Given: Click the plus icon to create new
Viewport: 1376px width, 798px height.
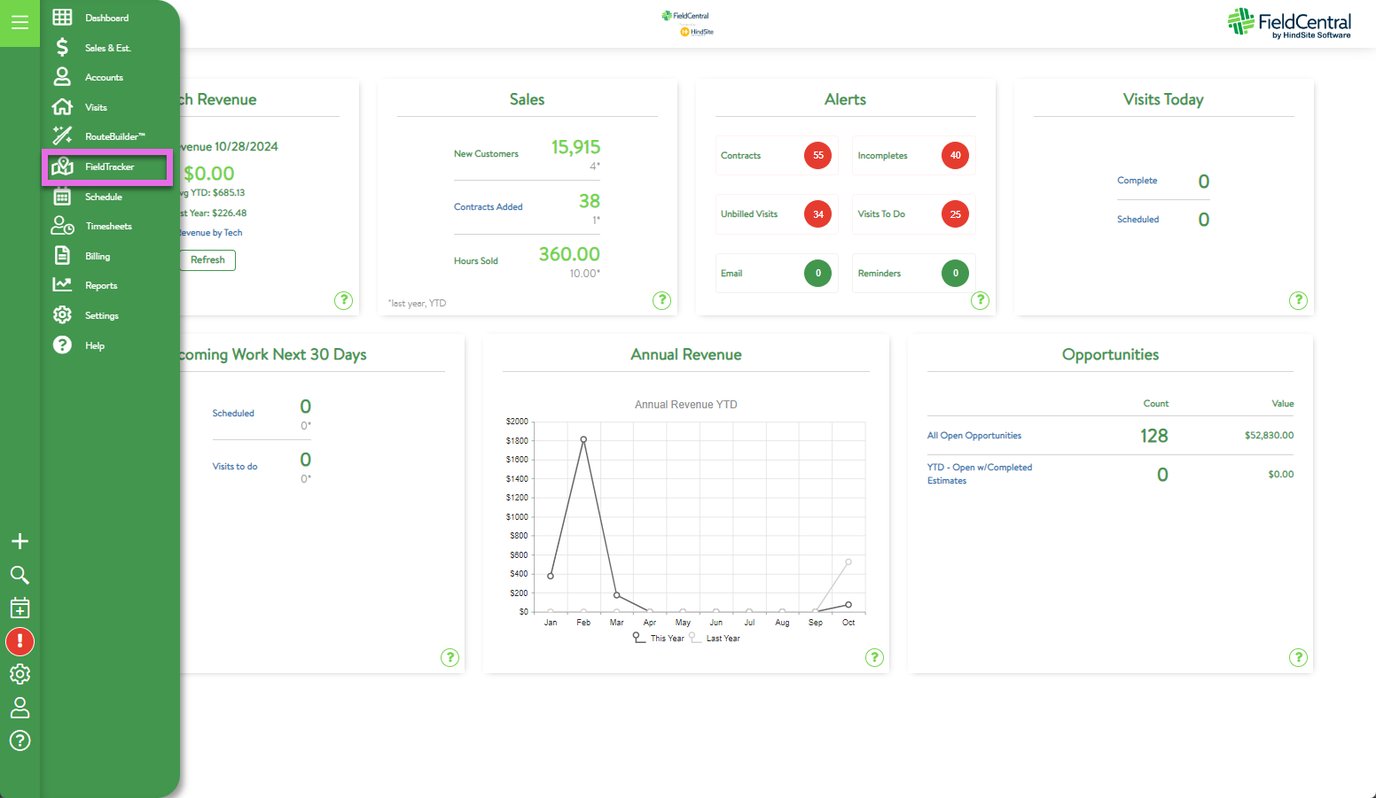Looking at the screenshot, I should pos(20,540).
